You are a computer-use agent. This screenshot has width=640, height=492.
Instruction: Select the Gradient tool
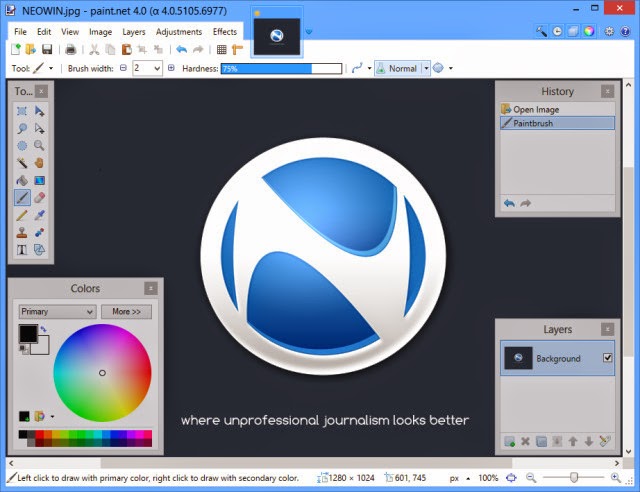pos(39,180)
